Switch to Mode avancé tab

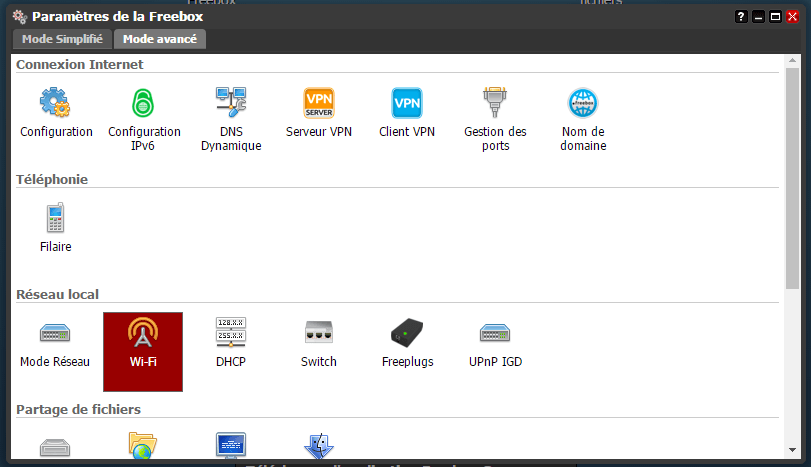tap(160, 39)
